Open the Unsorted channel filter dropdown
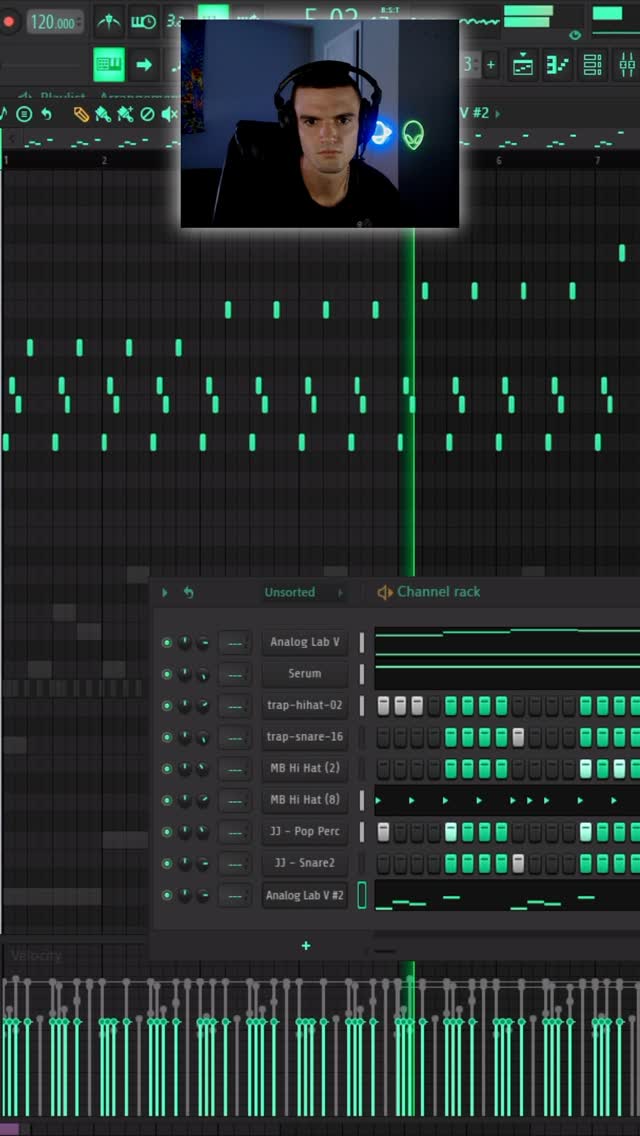The width and height of the screenshot is (640, 1136). 290,592
